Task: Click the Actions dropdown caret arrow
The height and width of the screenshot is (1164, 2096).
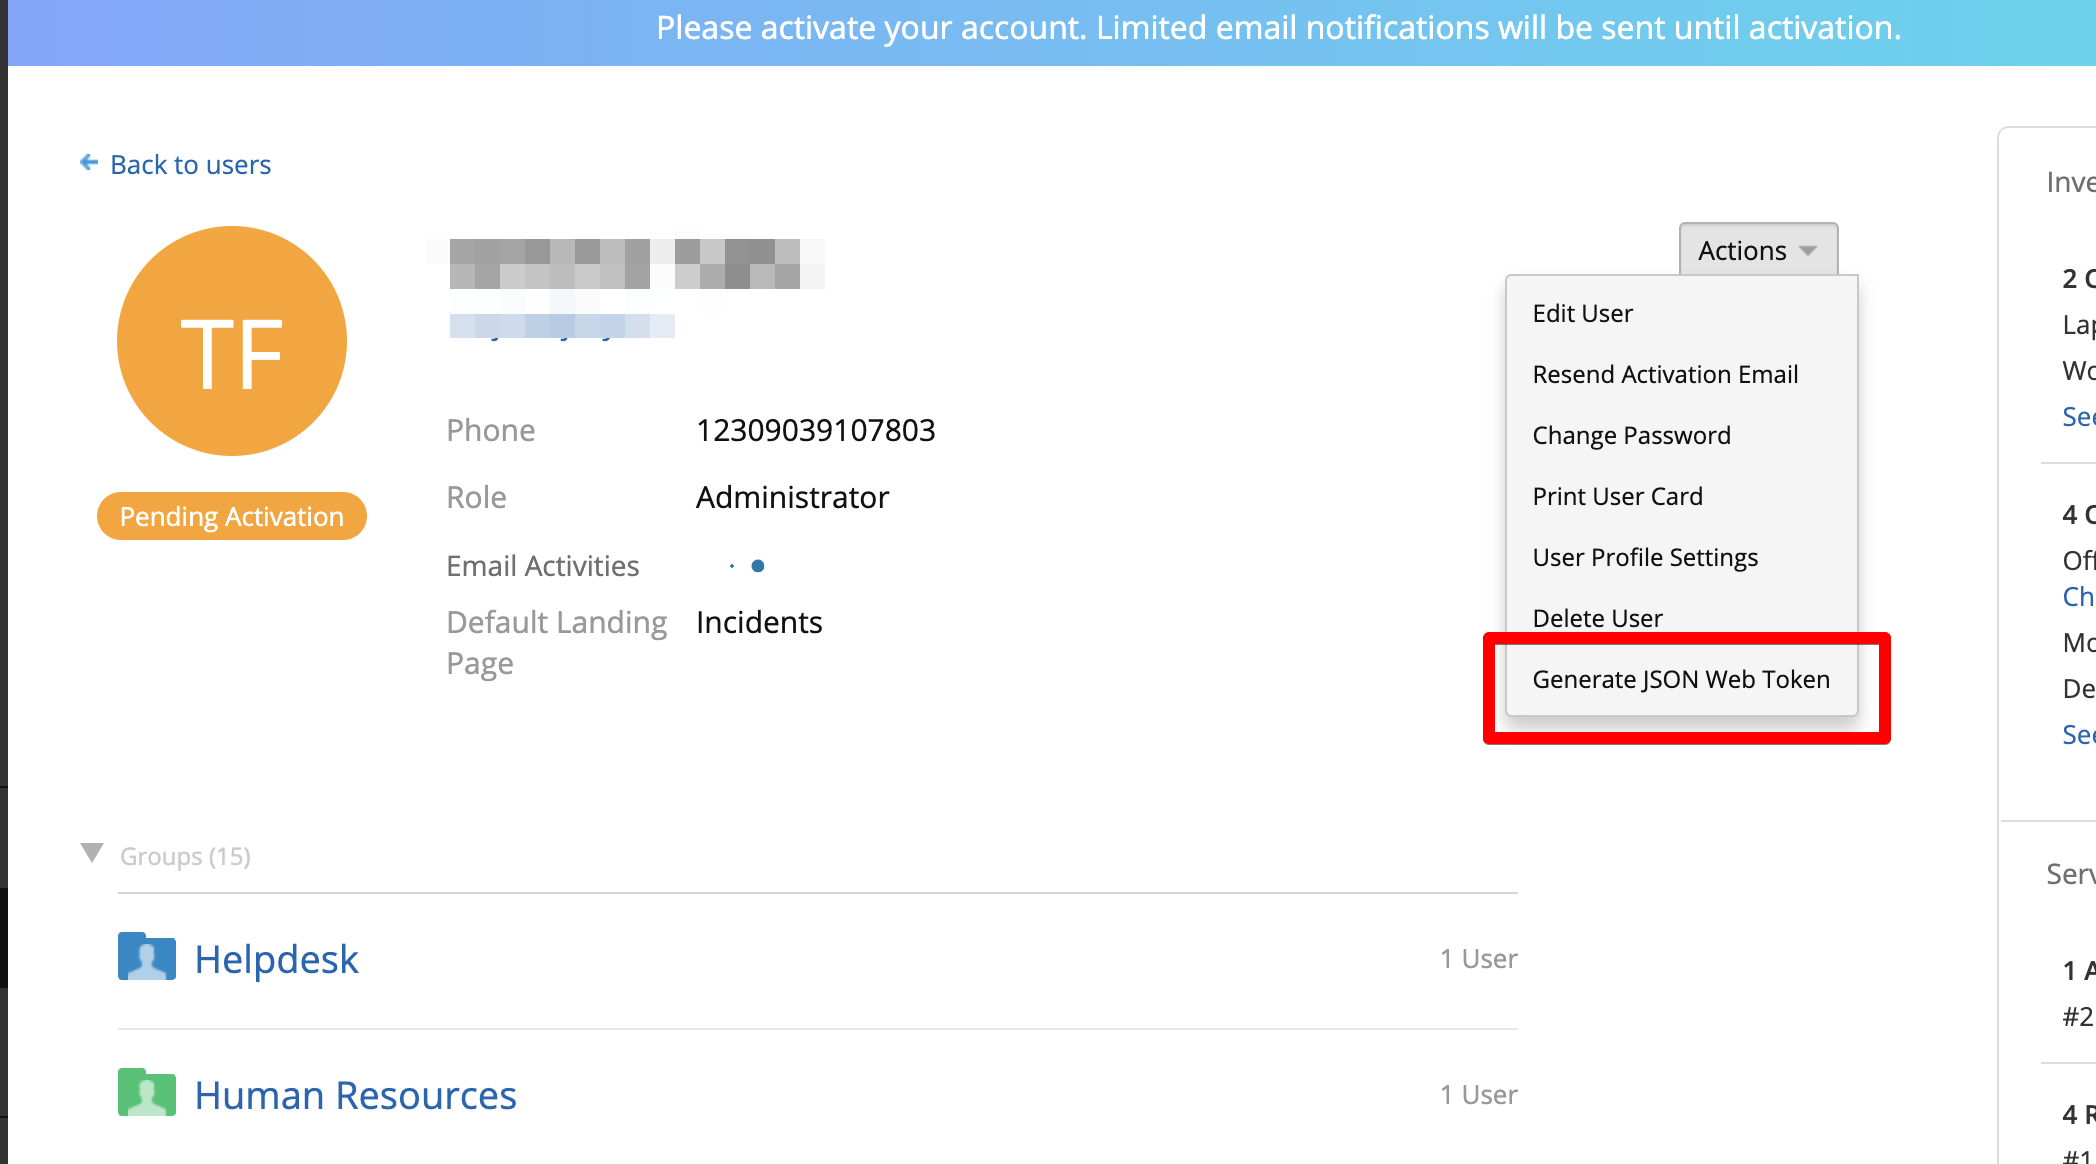Action: pyautogui.click(x=1808, y=251)
